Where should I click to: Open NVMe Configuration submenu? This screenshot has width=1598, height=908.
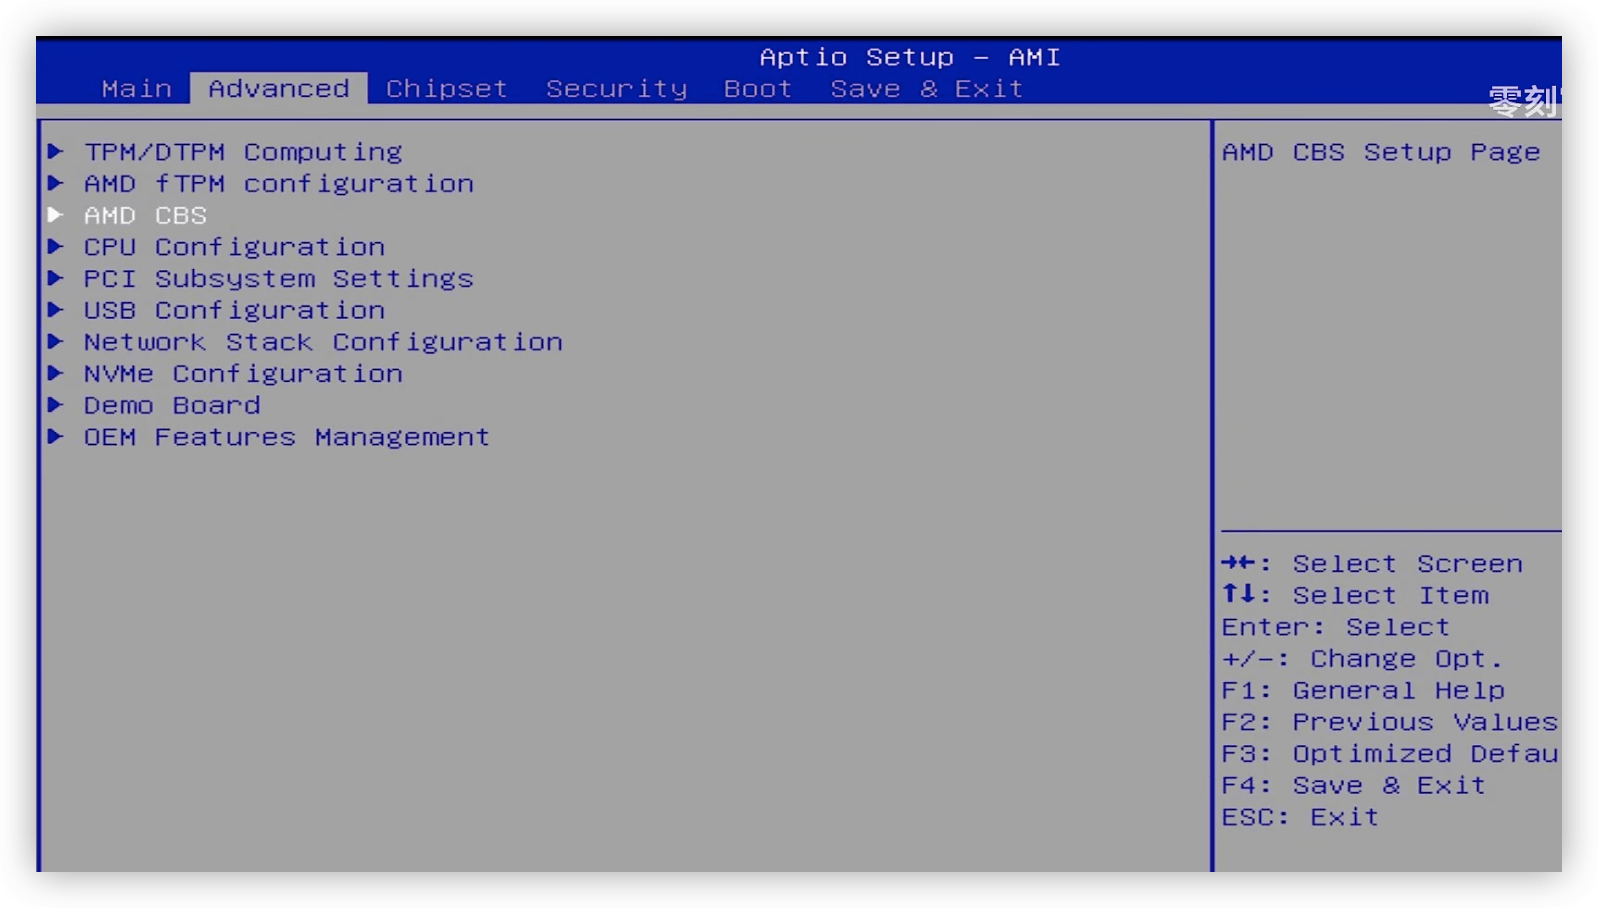244,374
